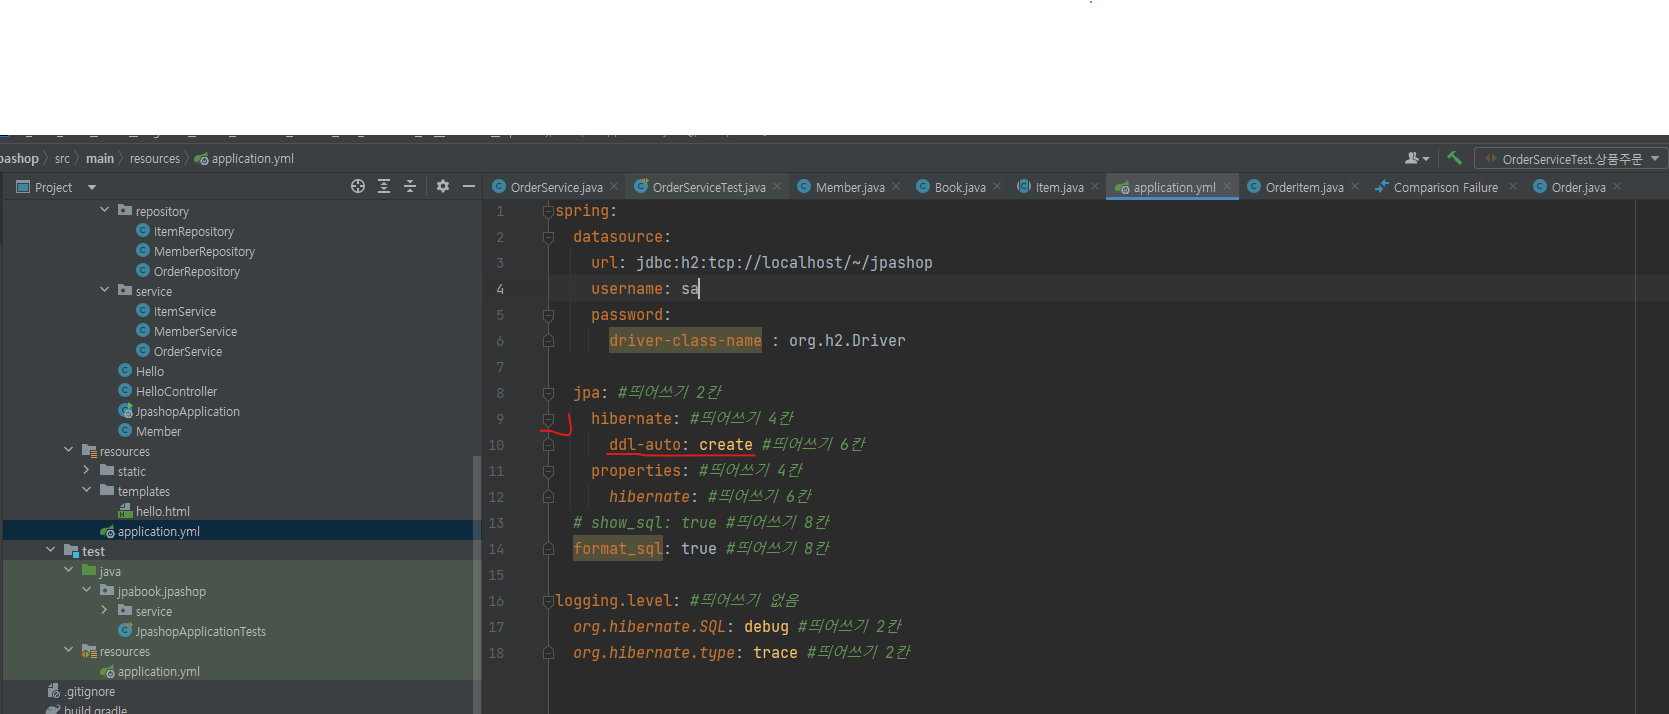1669x714 pixels.
Task: Close the Member.java tab
Action: 896,187
